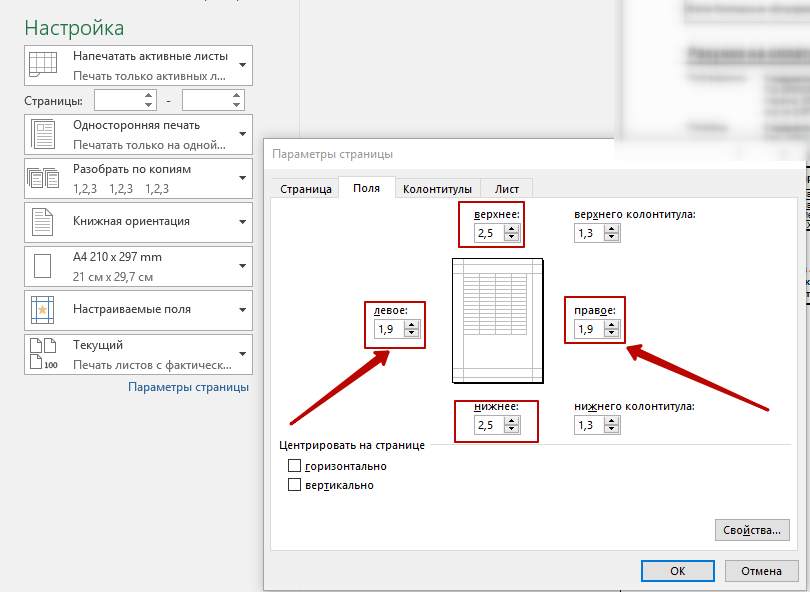This screenshot has height=592, width=810.
Task: Click the one-sided print icon
Action: (x=43, y=134)
